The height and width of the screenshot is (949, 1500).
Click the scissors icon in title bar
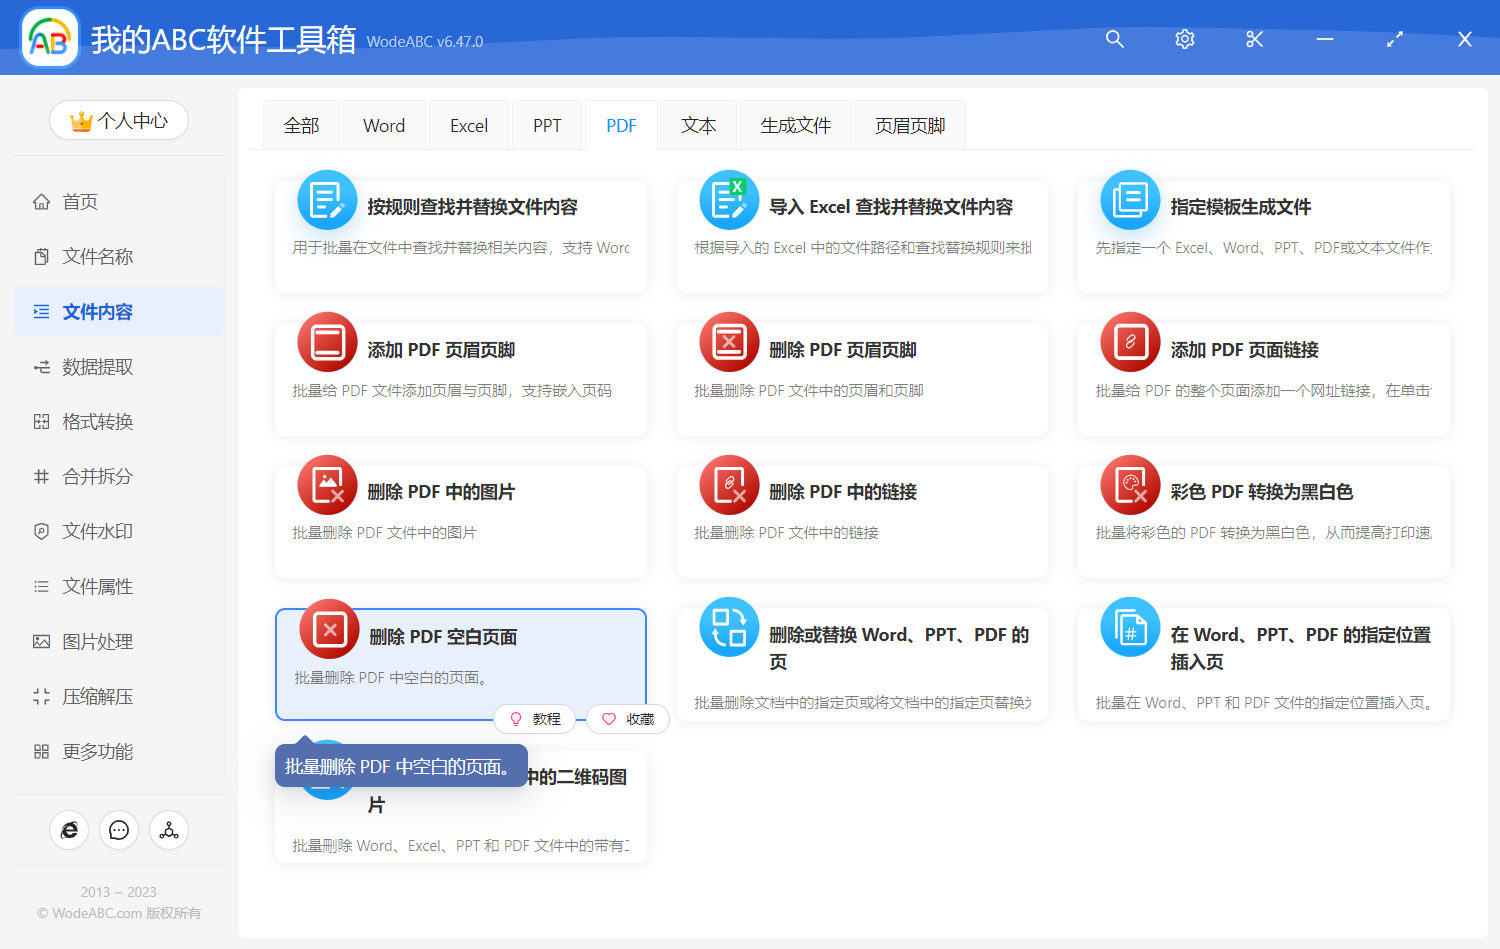point(1254,39)
